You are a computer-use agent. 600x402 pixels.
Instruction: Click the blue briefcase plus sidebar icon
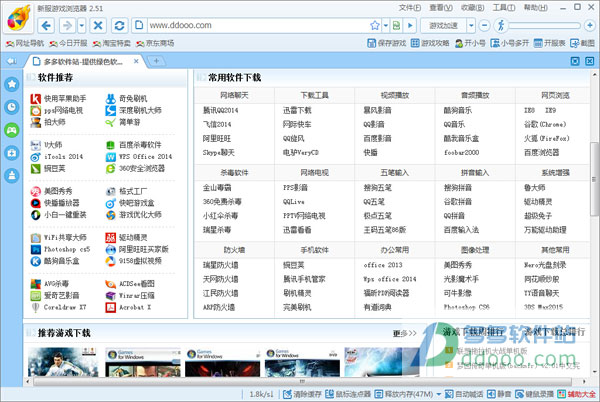point(12,153)
